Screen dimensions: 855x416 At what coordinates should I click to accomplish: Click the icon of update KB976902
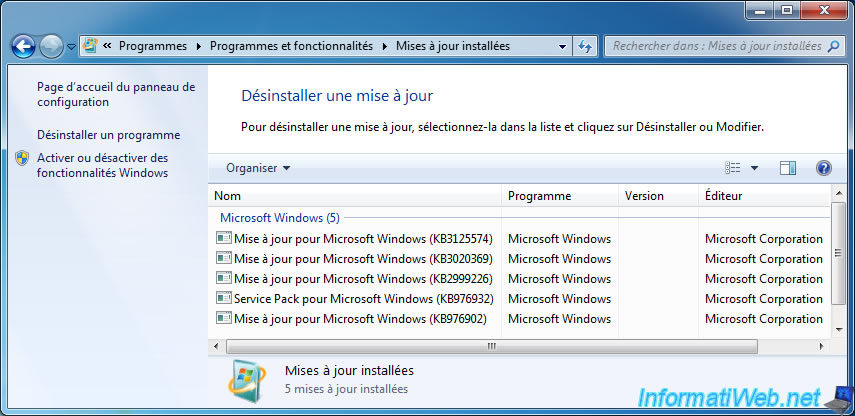coord(224,318)
